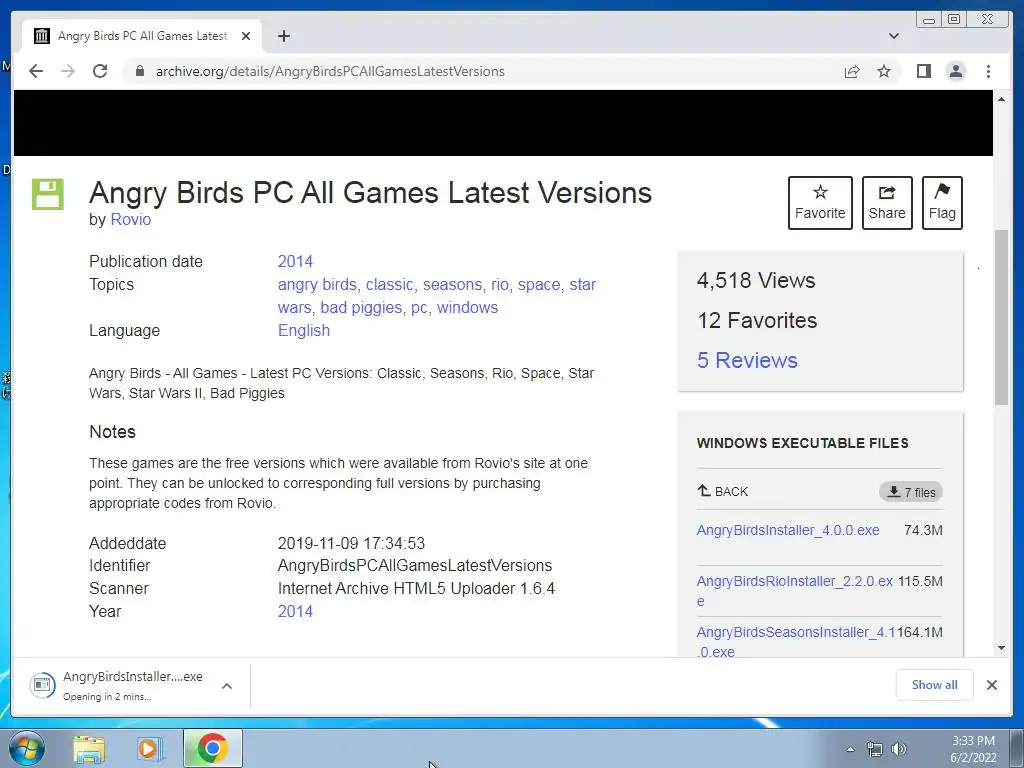Download AngryBirdsRioInstaller_2.2.0.exe
1024x768 pixels.
[794, 591]
